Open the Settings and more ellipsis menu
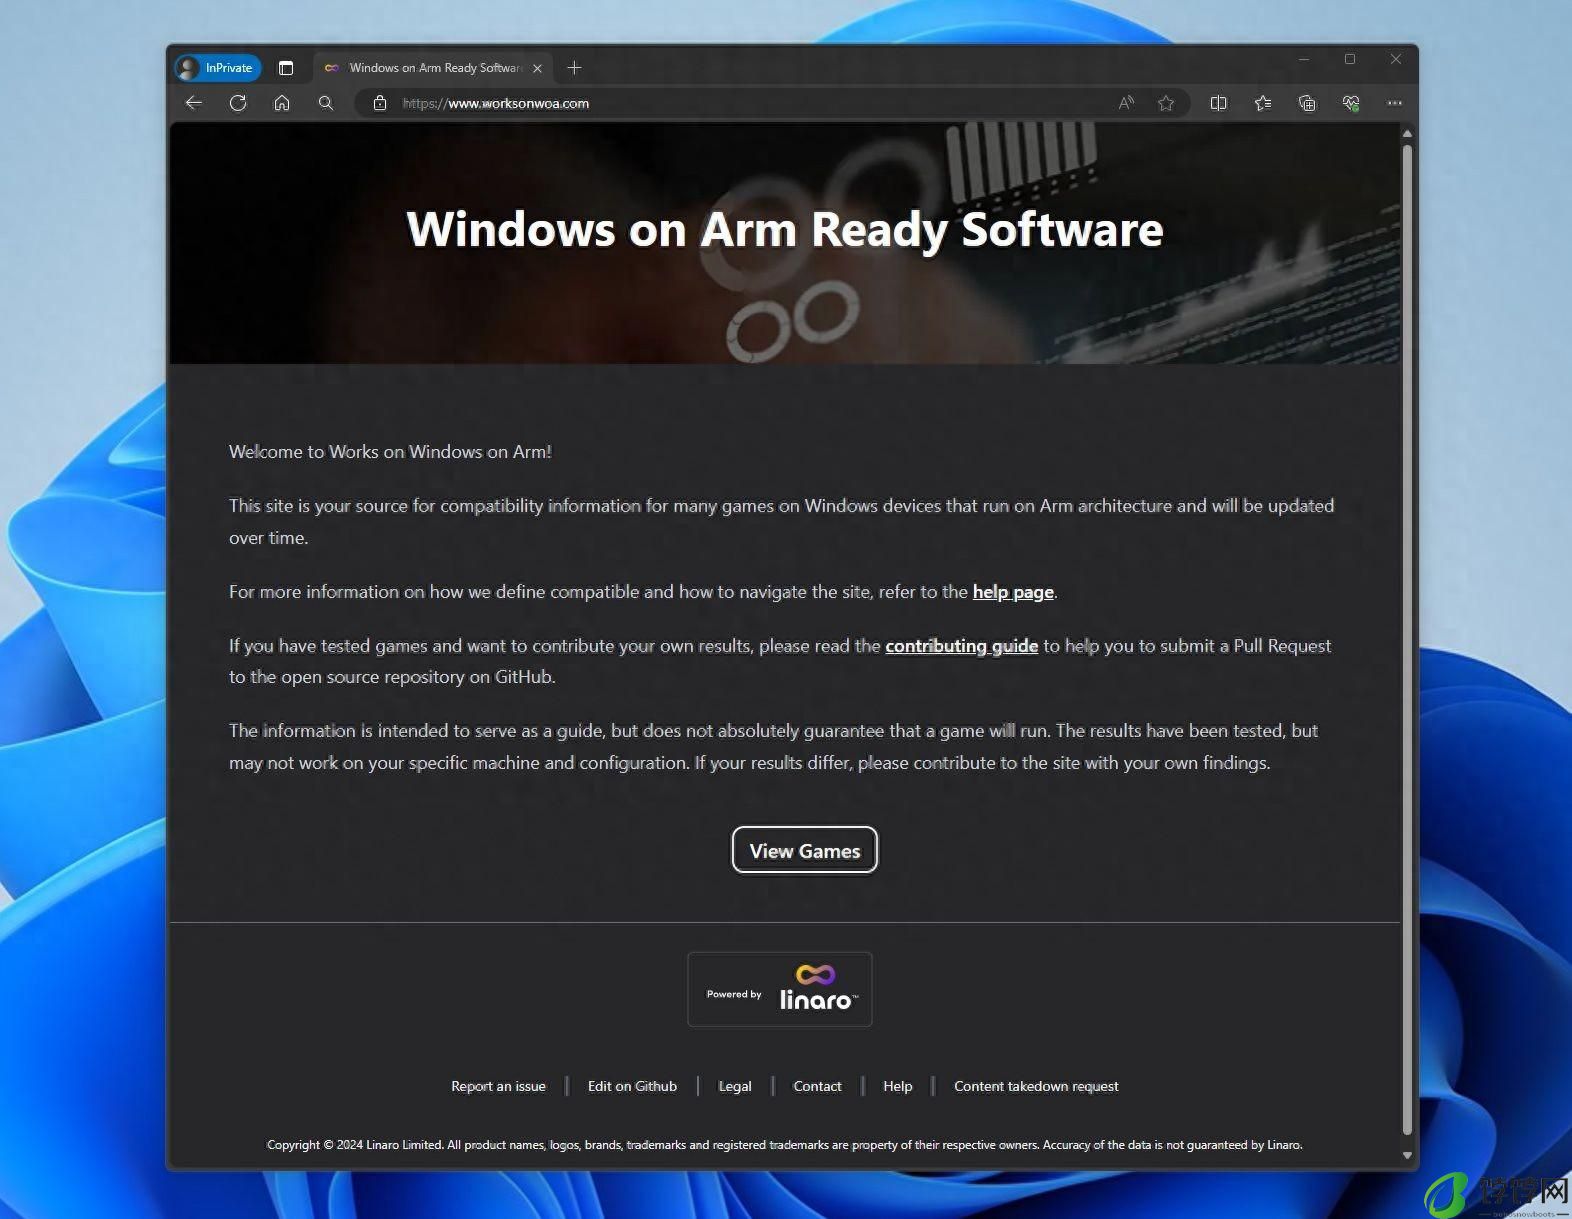Viewport: 1572px width, 1219px height. coord(1395,103)
